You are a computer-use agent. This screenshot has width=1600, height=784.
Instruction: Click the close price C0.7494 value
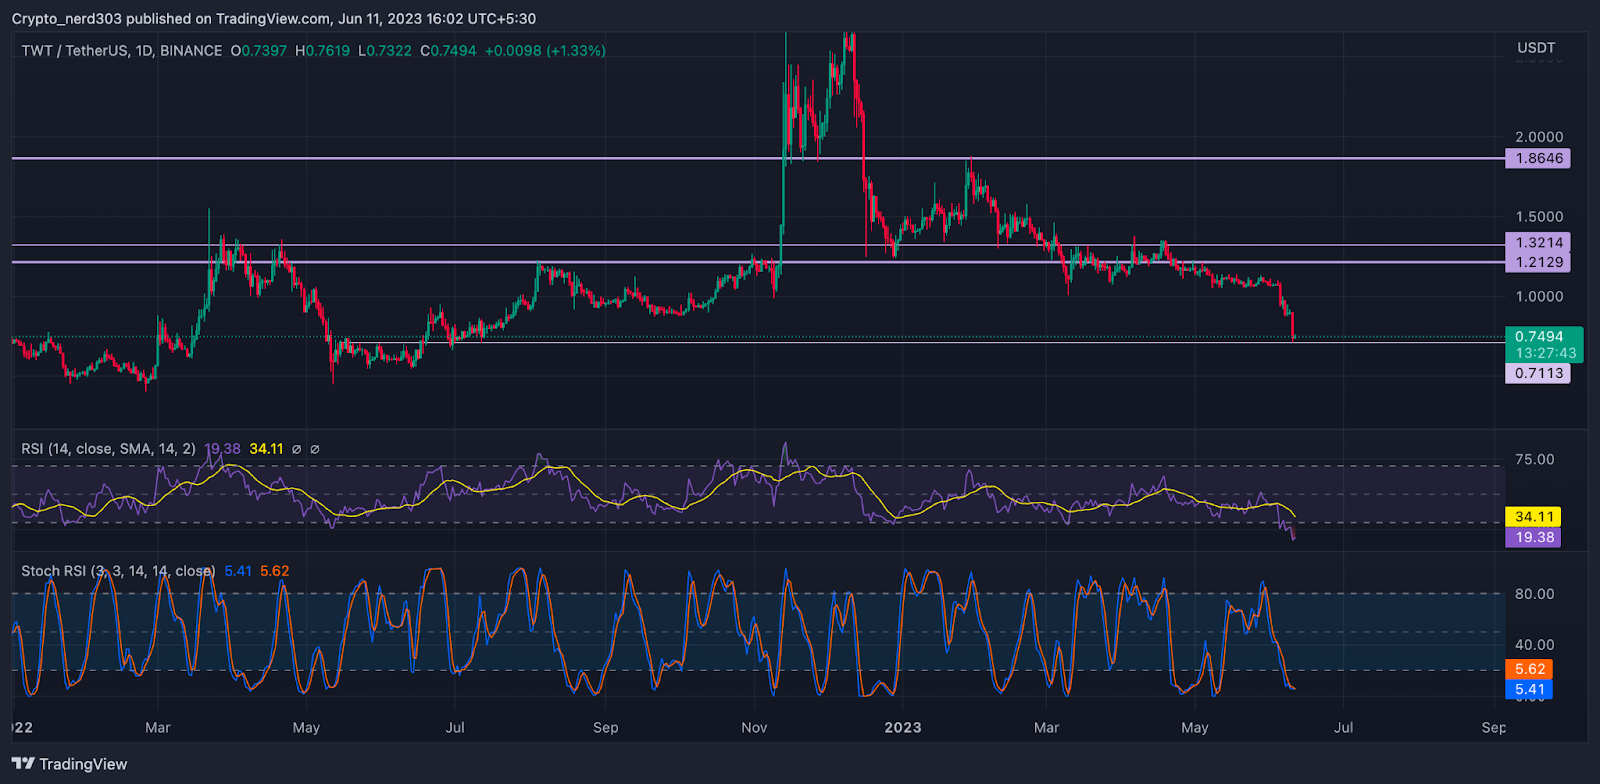448,50
